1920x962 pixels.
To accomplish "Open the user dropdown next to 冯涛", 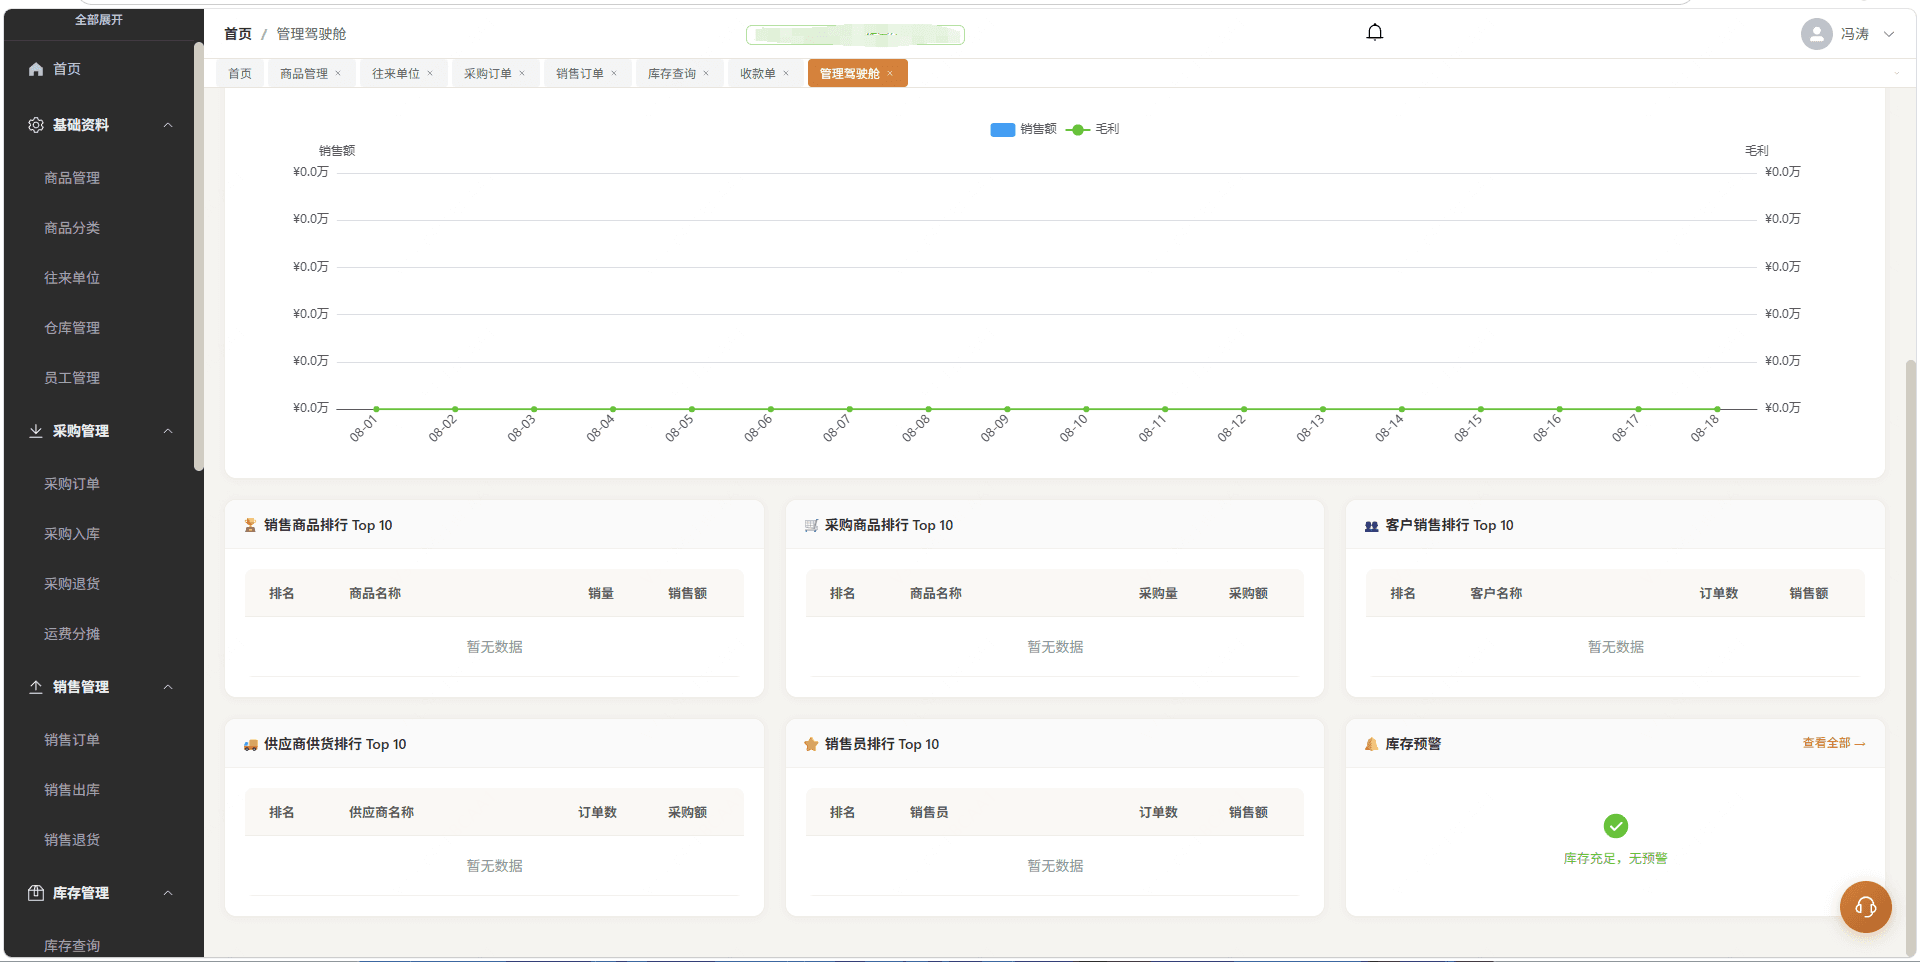I will 1889,34.
